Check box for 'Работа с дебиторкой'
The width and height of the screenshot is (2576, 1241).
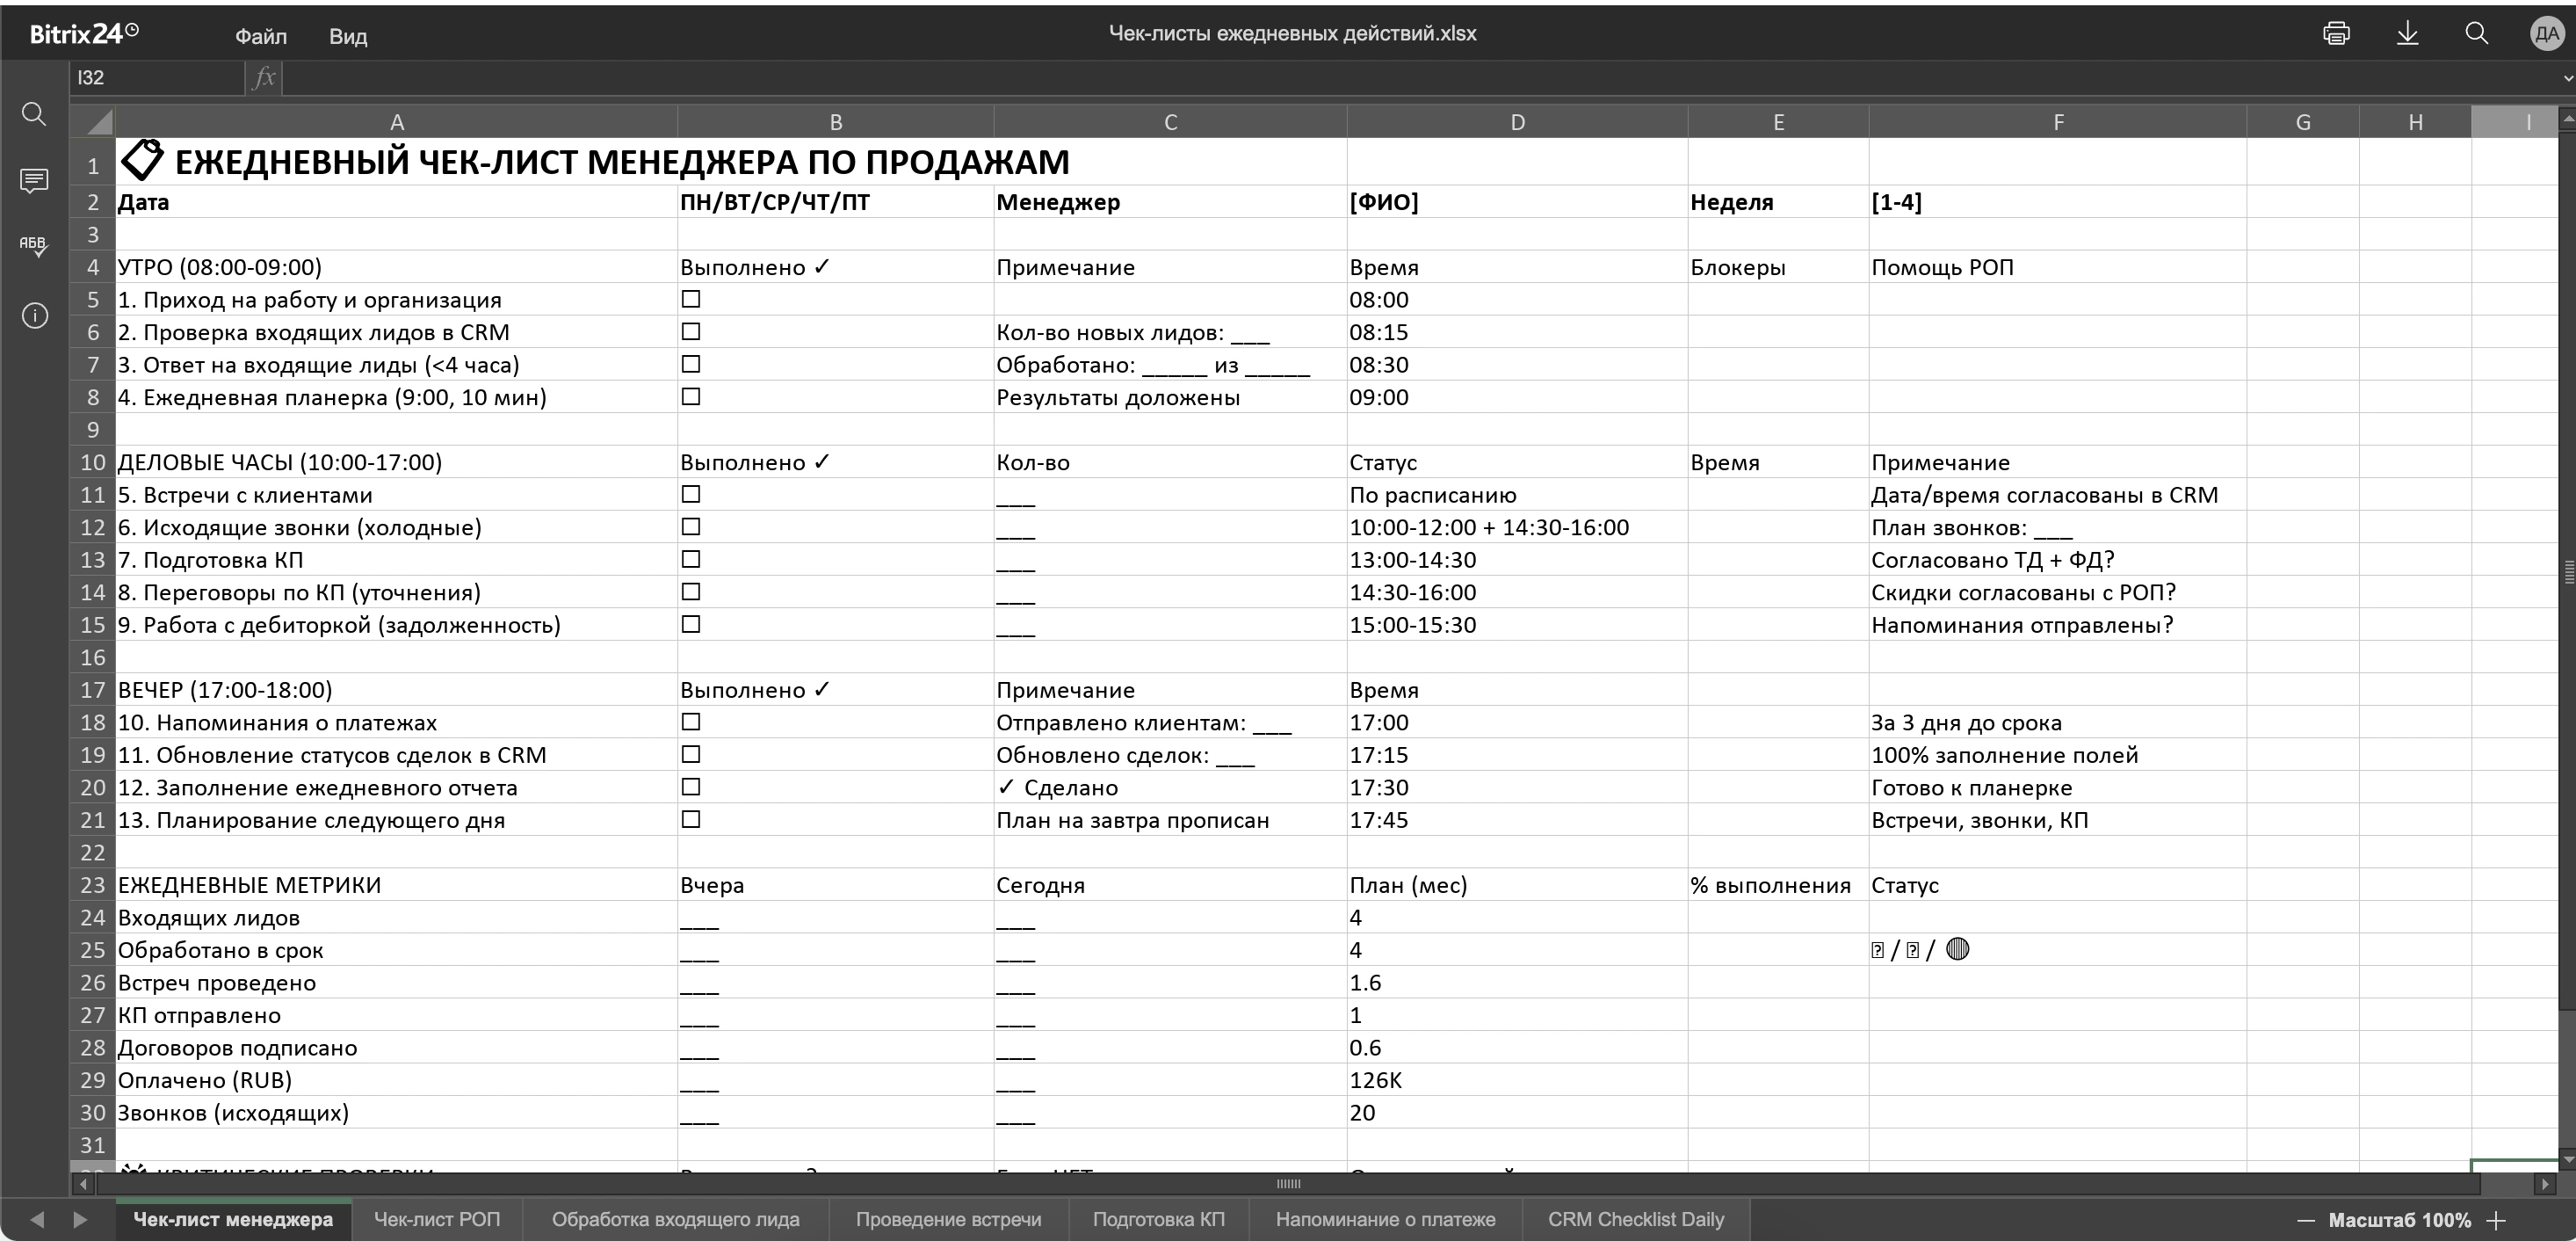pos(691,624)
